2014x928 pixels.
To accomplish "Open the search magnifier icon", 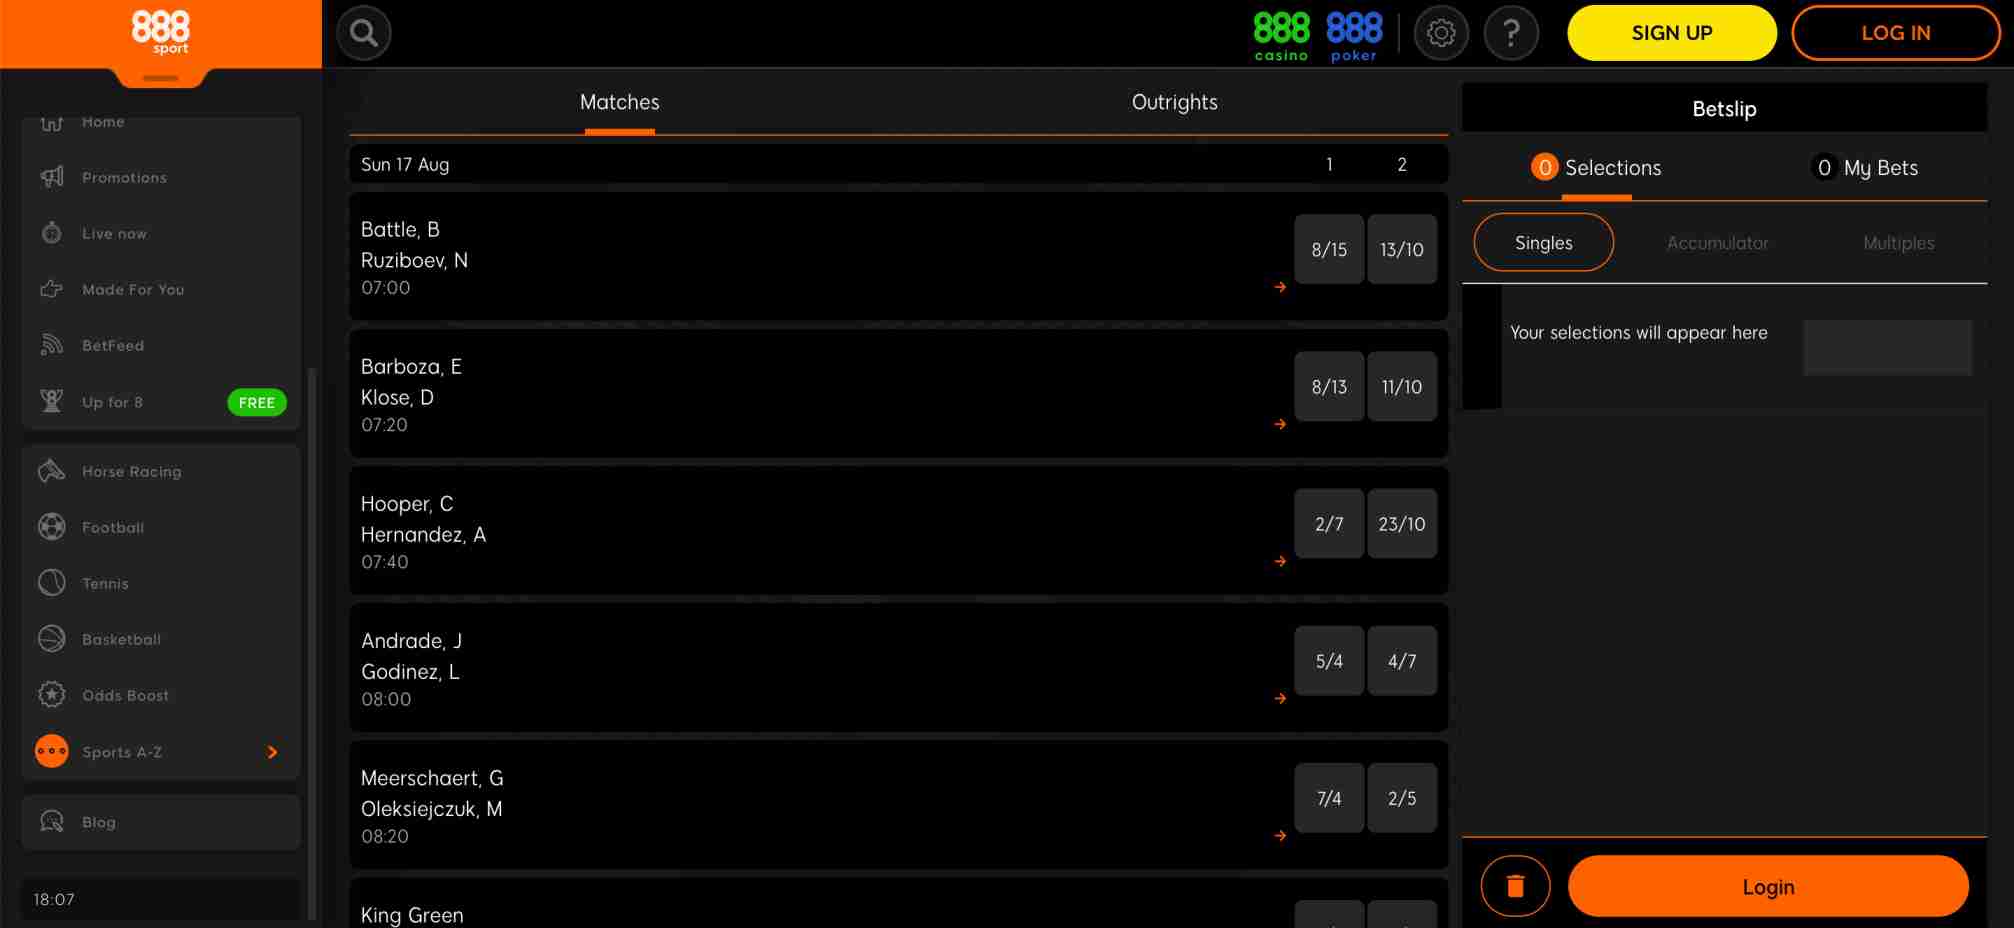I will [x=364, y=33].
